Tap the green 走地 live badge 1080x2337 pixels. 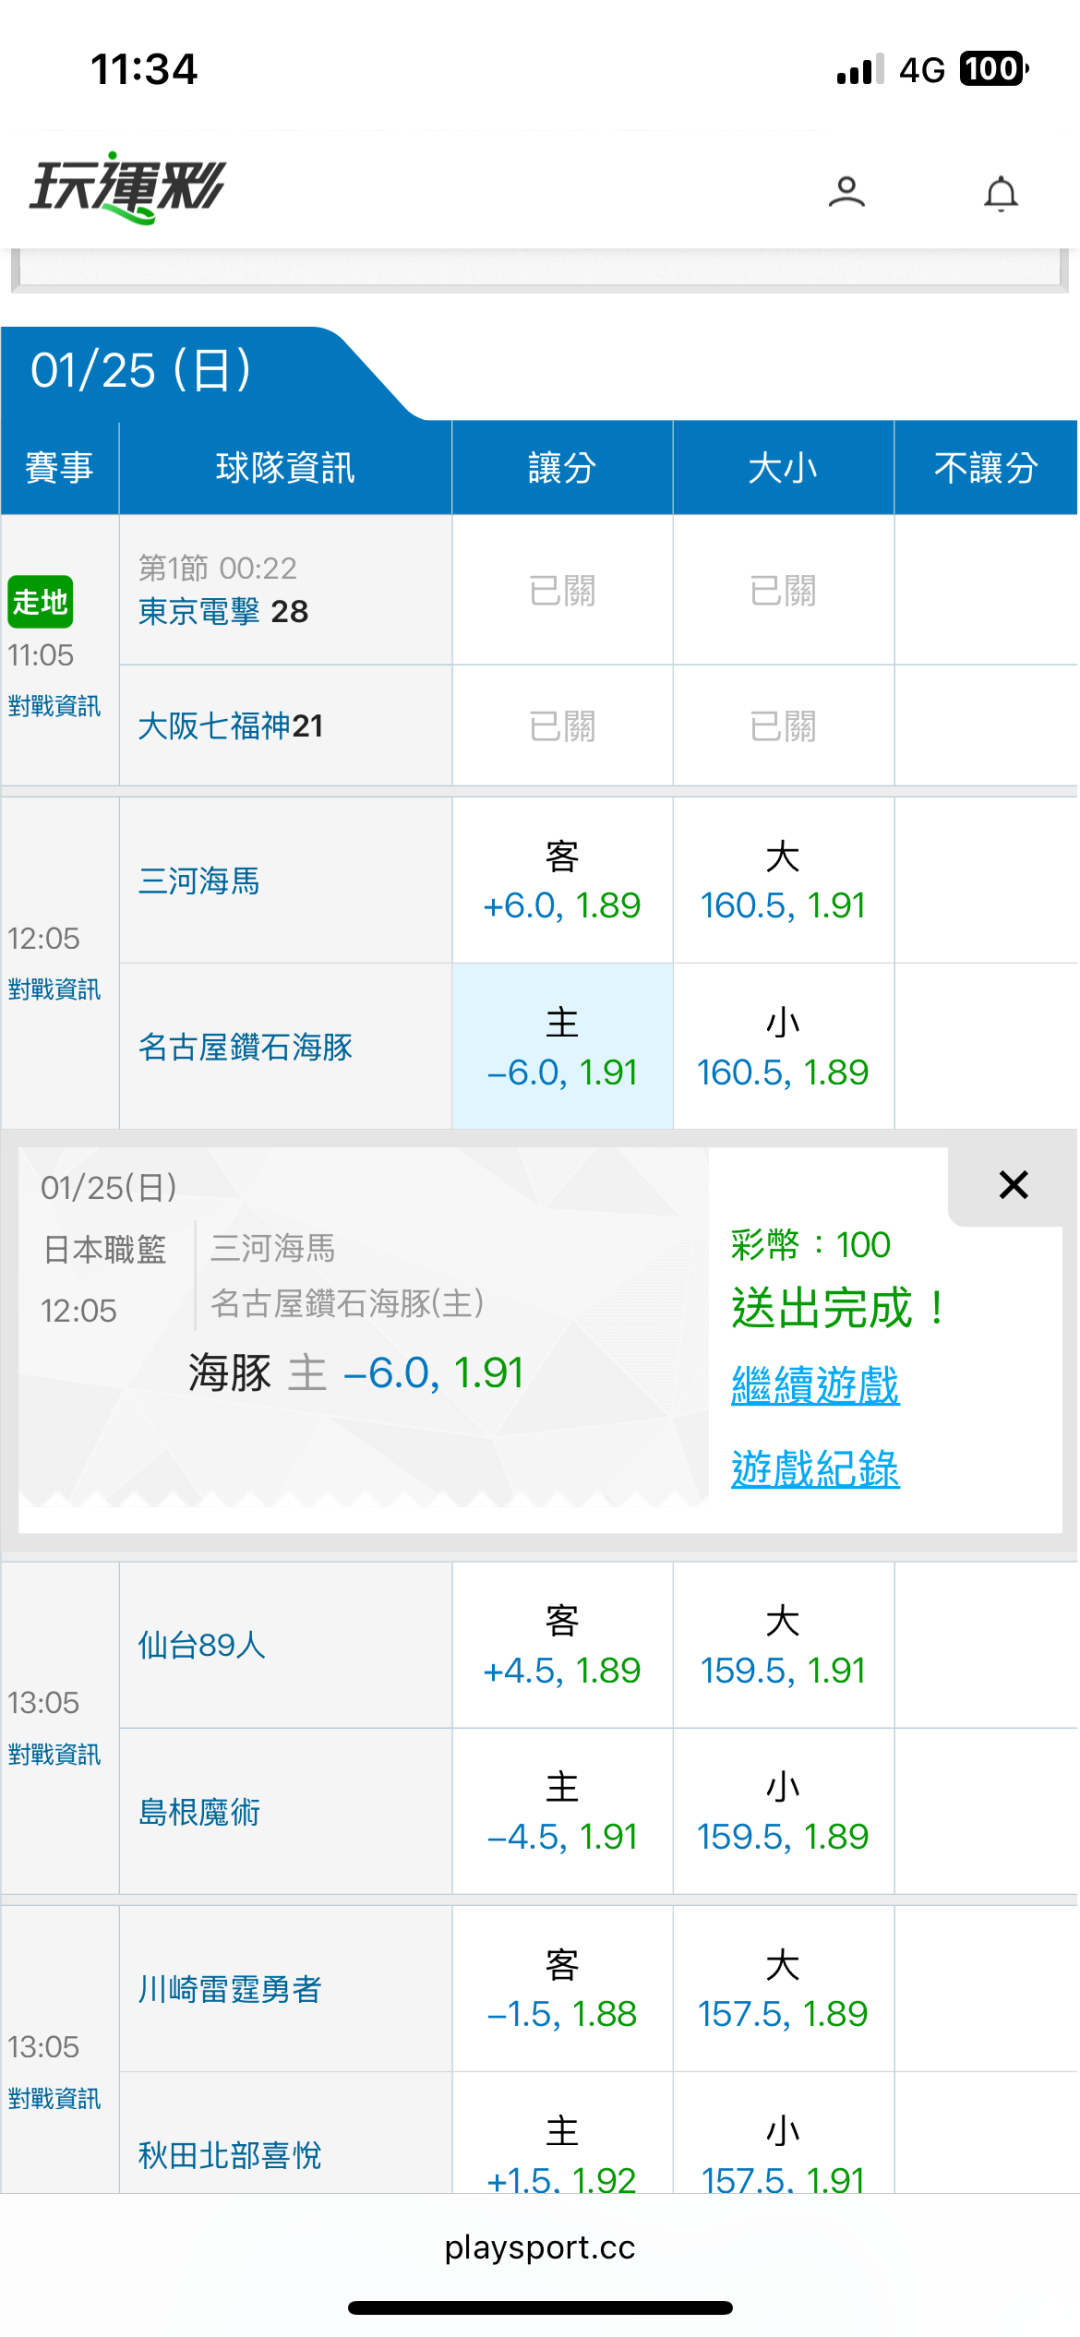tap(40, 602)
